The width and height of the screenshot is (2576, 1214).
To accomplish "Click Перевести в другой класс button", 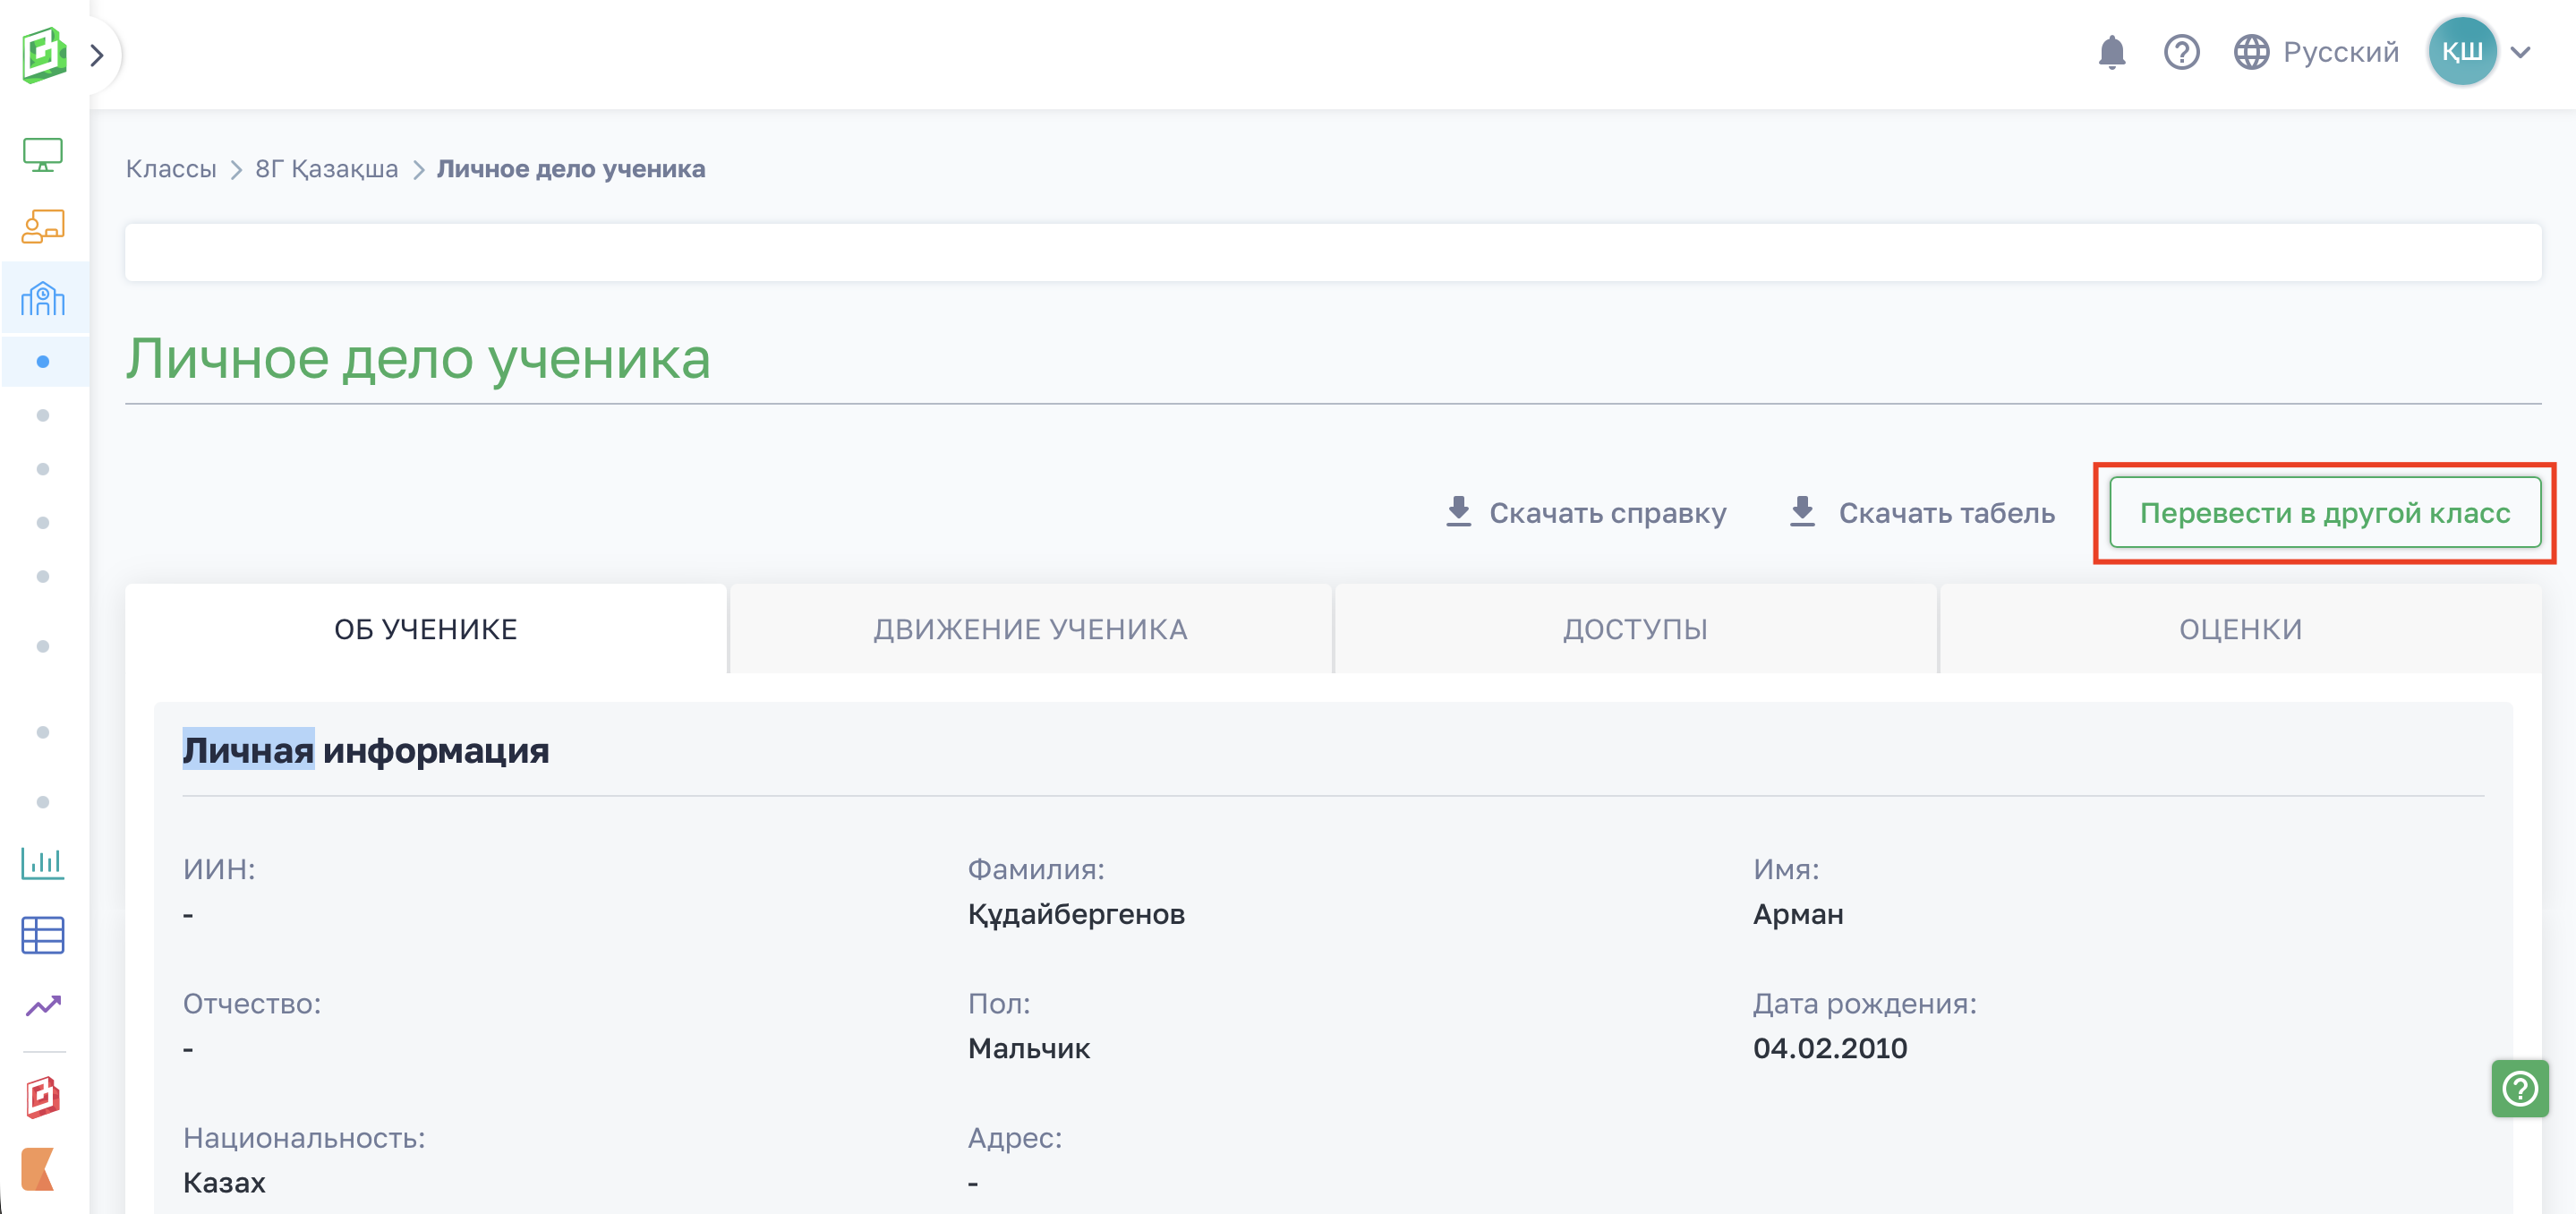I will click(x=2324, y=513).
